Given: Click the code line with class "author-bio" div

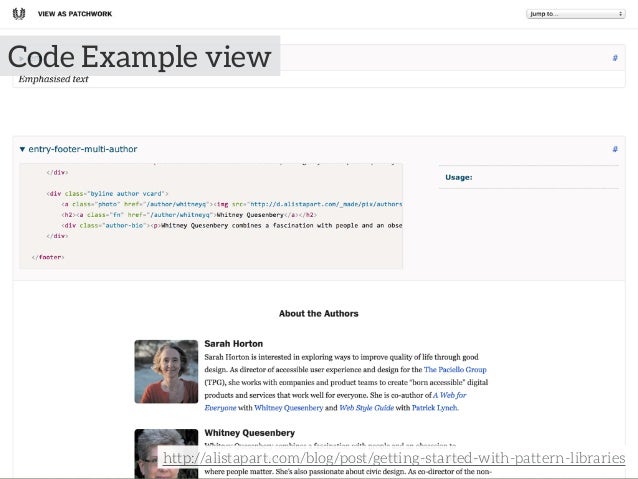Looking at the screenshot, I should [x=232, y=225].
